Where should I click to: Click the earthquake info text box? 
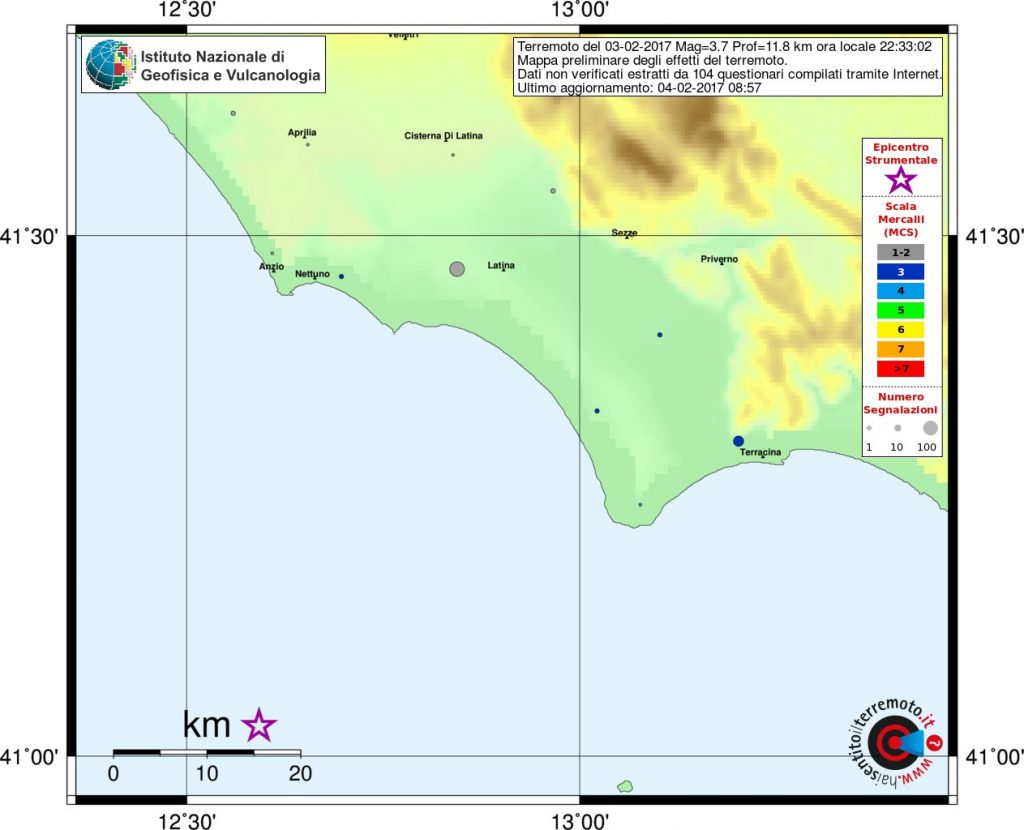point(728,67)
